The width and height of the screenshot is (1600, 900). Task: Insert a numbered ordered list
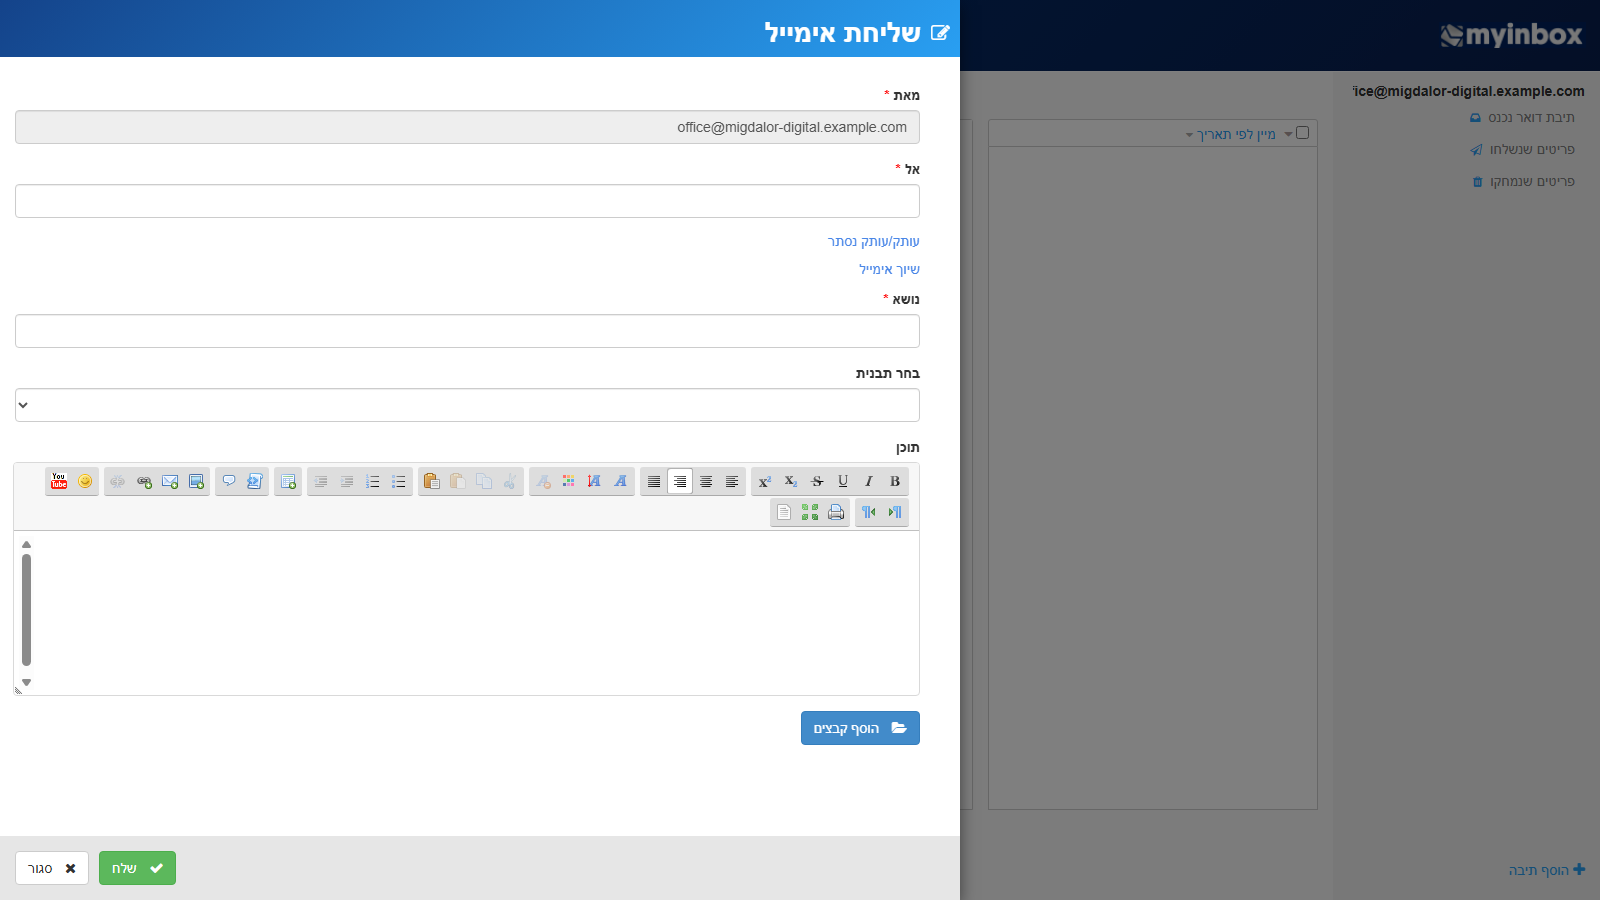coord(373,481)
